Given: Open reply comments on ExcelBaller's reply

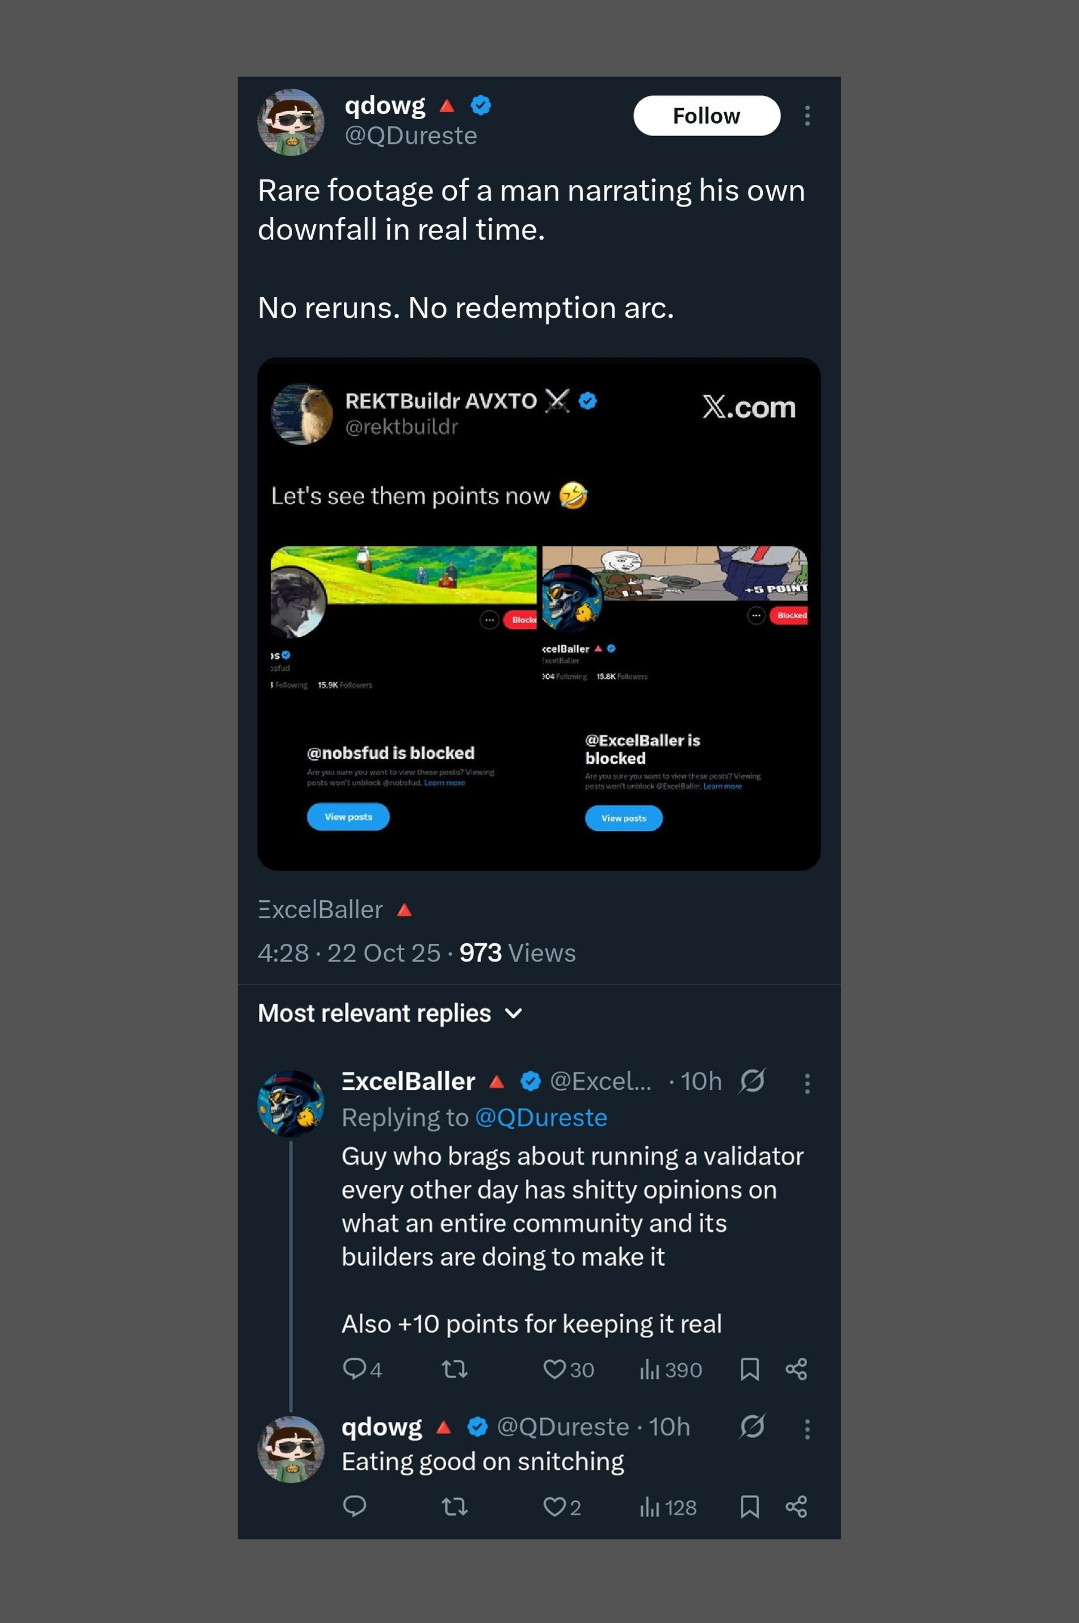Looking at the screenshot, I should (355, 1369).
